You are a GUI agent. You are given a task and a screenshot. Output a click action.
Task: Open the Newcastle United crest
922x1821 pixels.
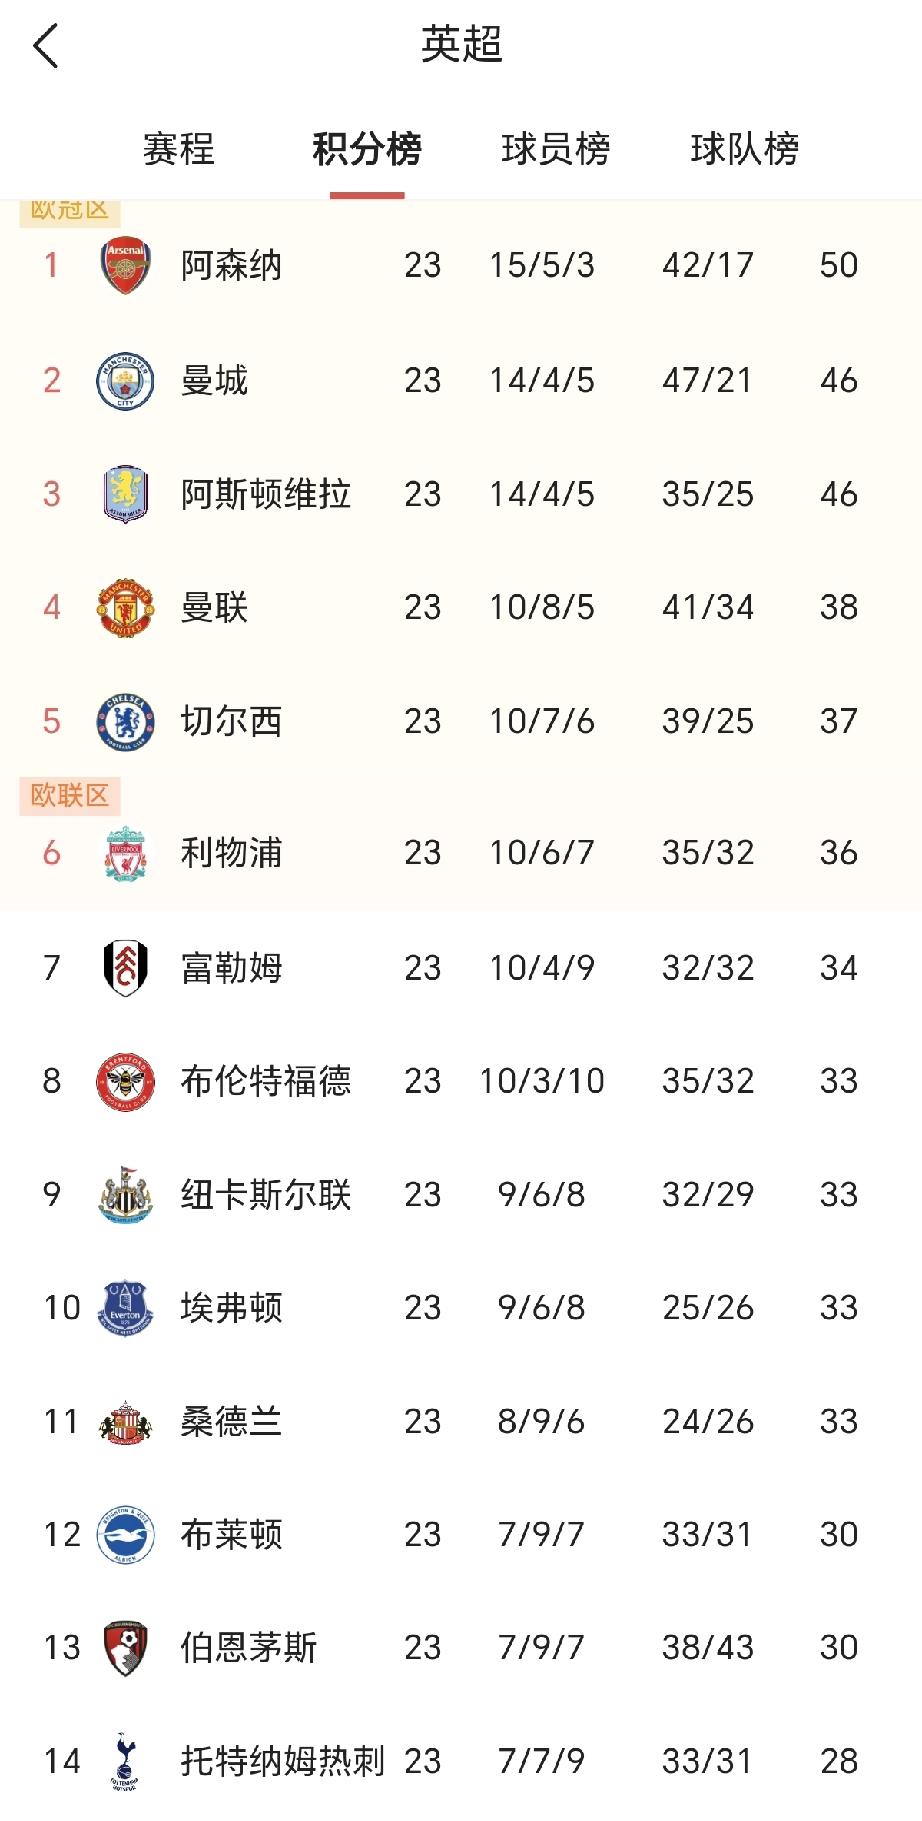125,1194
